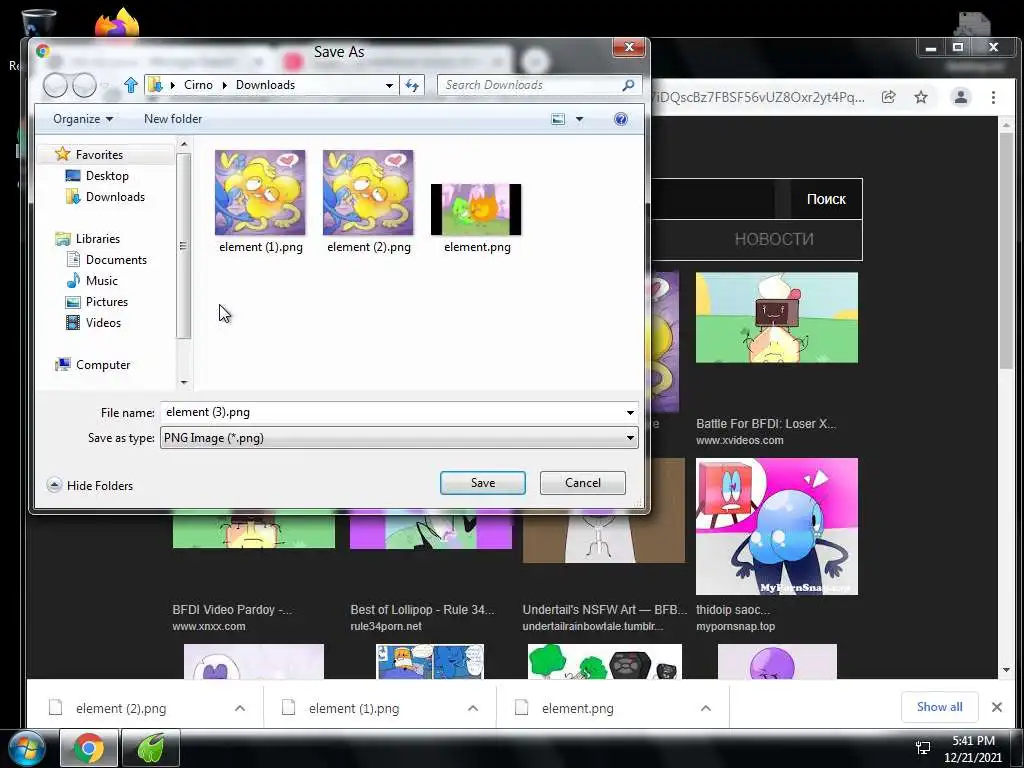Expand the address path dropdown arrow

click(x=389, y=85)
